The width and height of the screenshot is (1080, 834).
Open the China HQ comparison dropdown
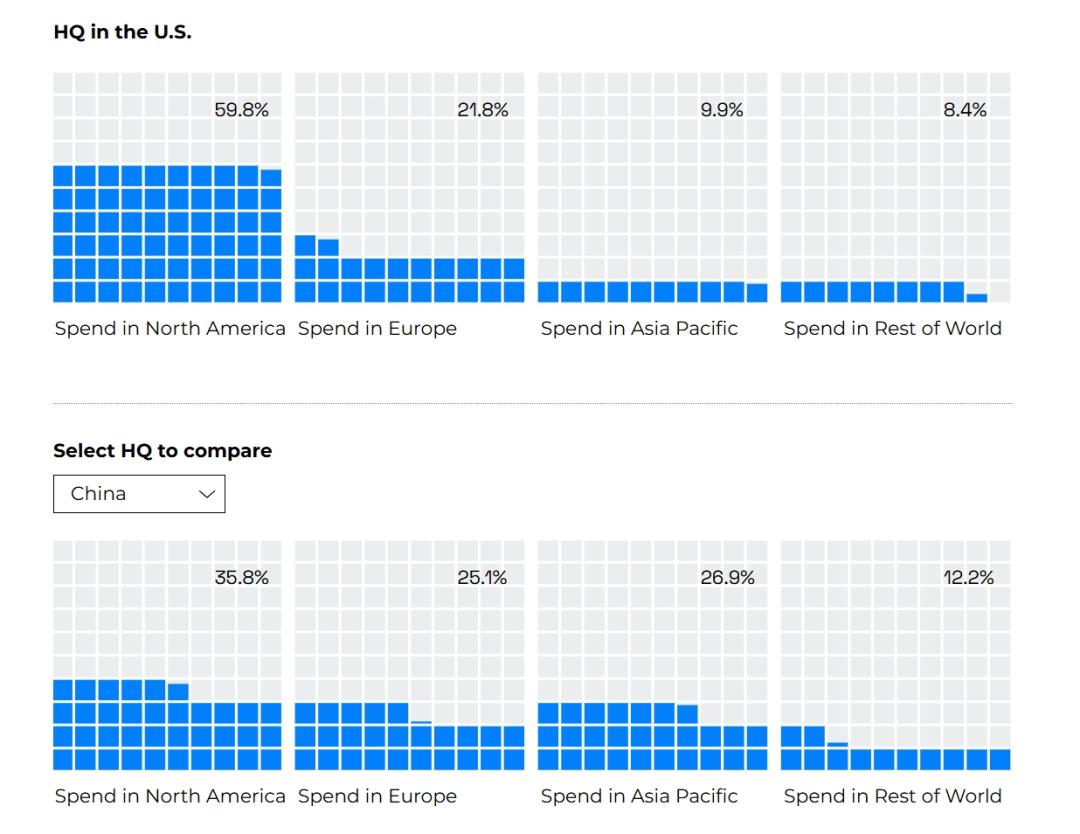(x=139, y=494)
